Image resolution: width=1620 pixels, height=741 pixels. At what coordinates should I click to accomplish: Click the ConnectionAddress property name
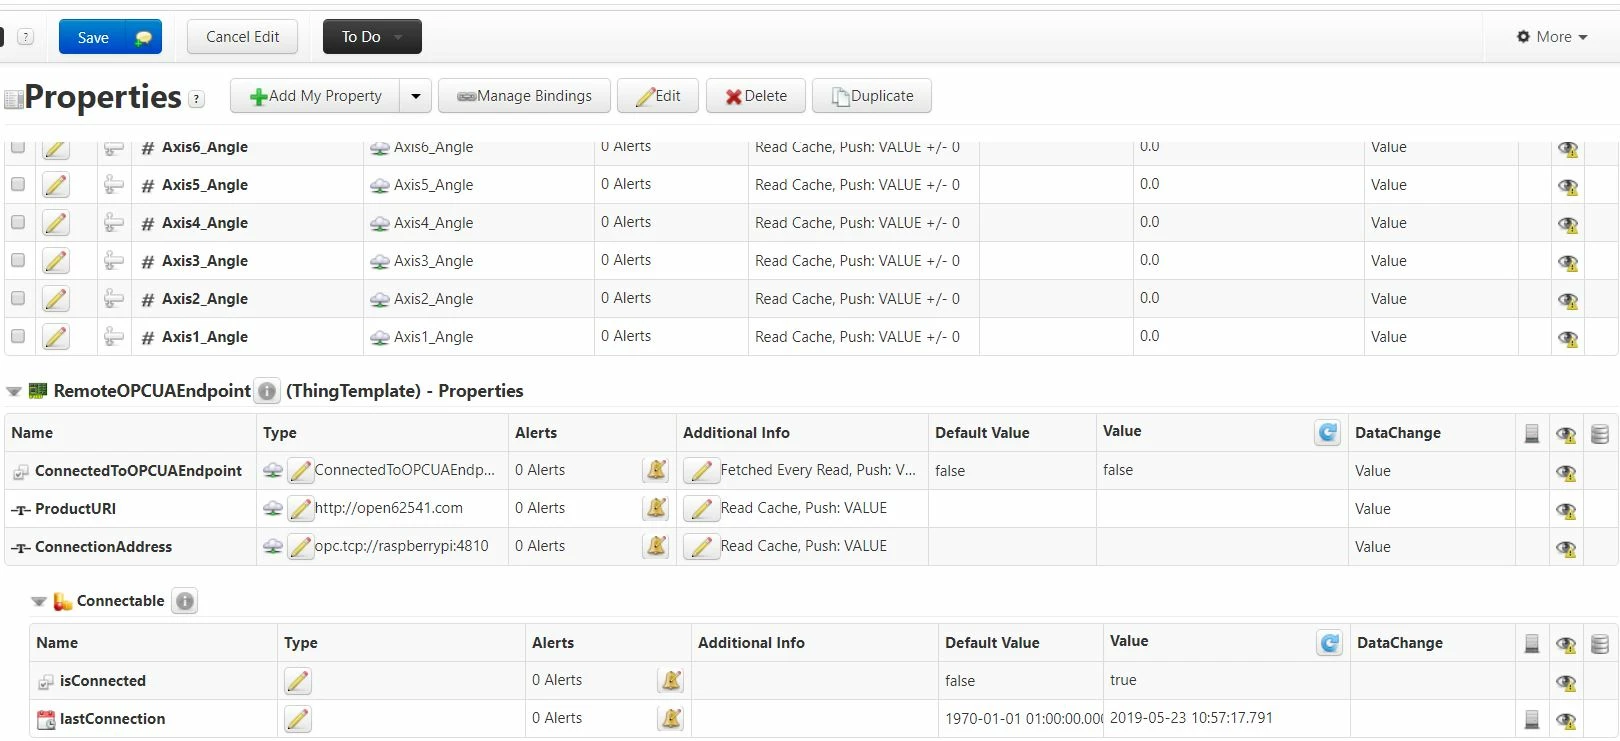(103, 547)
